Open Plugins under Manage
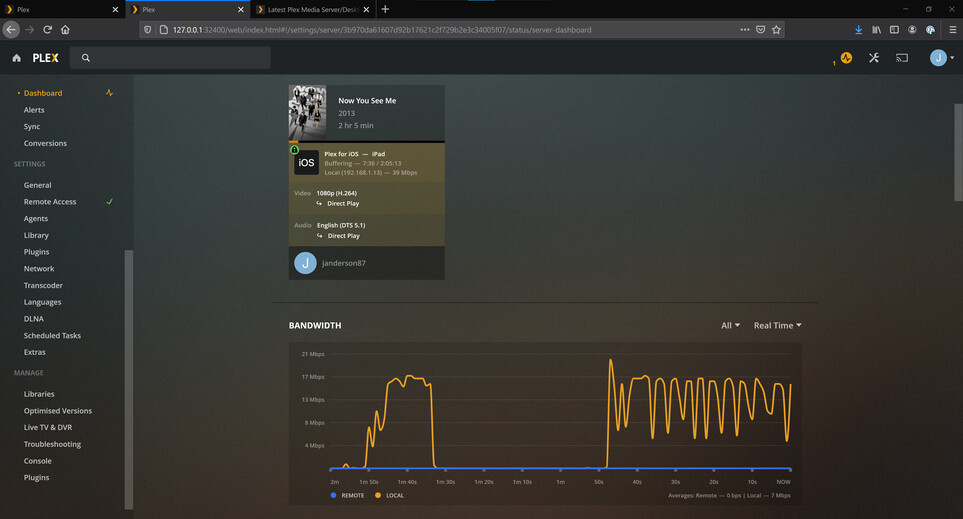963x519 pixels. coord(36,477)
